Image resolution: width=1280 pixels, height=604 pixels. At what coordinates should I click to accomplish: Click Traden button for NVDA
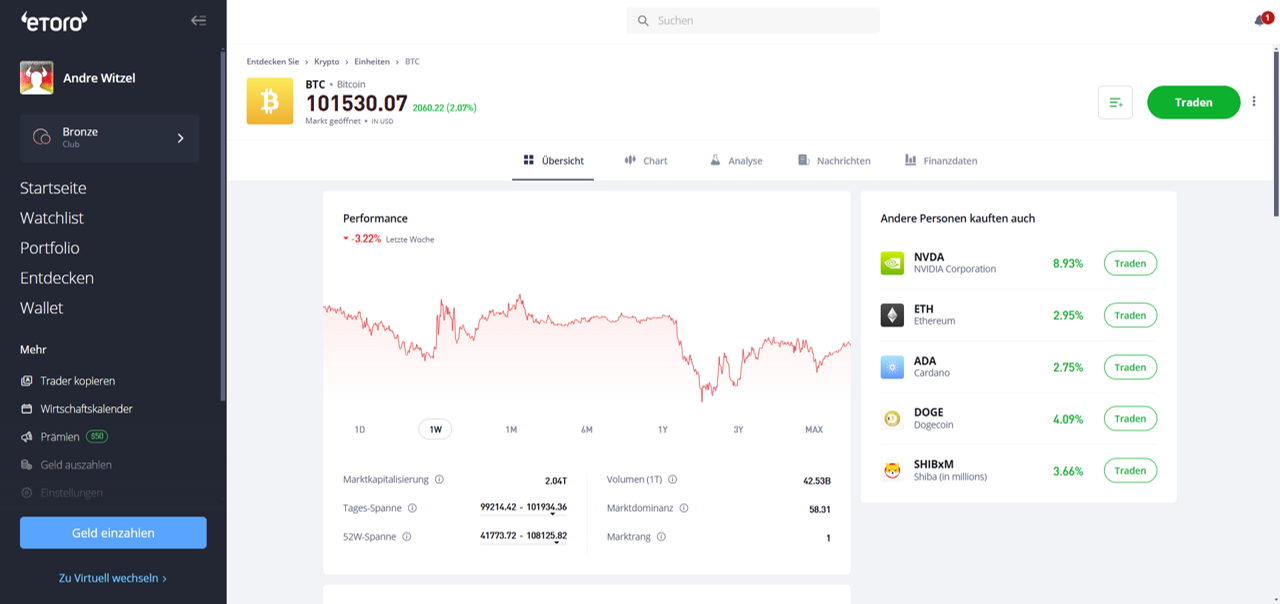(1130, 263)
